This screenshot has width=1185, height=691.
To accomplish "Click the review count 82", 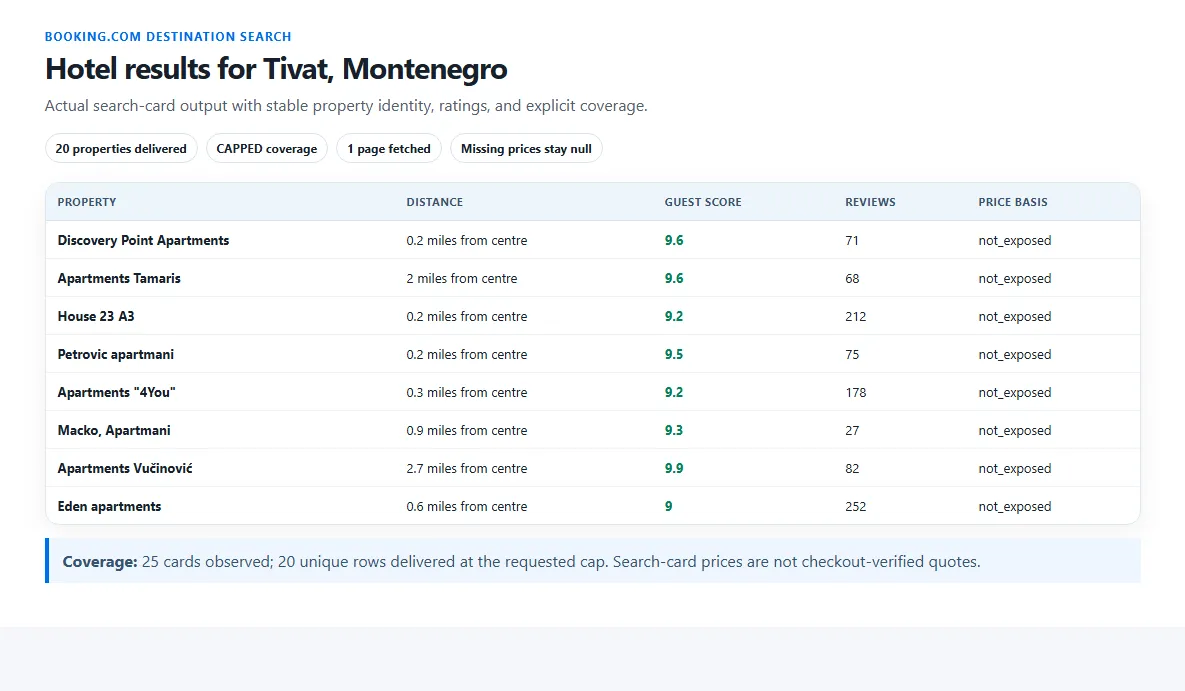I will tap(852, 468).
